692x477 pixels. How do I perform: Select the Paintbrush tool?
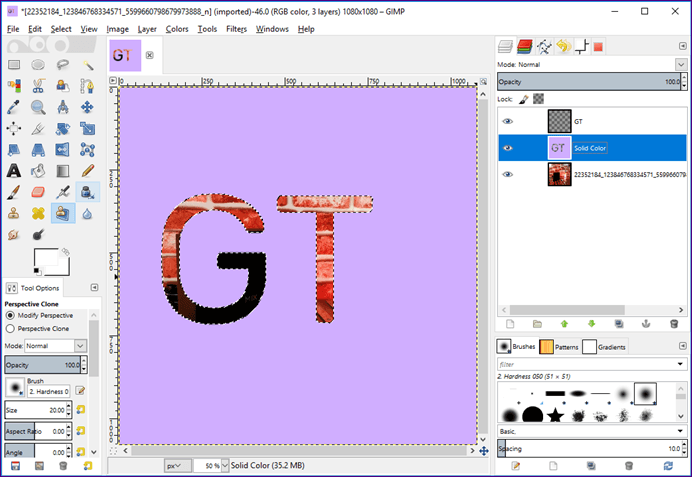14,192
